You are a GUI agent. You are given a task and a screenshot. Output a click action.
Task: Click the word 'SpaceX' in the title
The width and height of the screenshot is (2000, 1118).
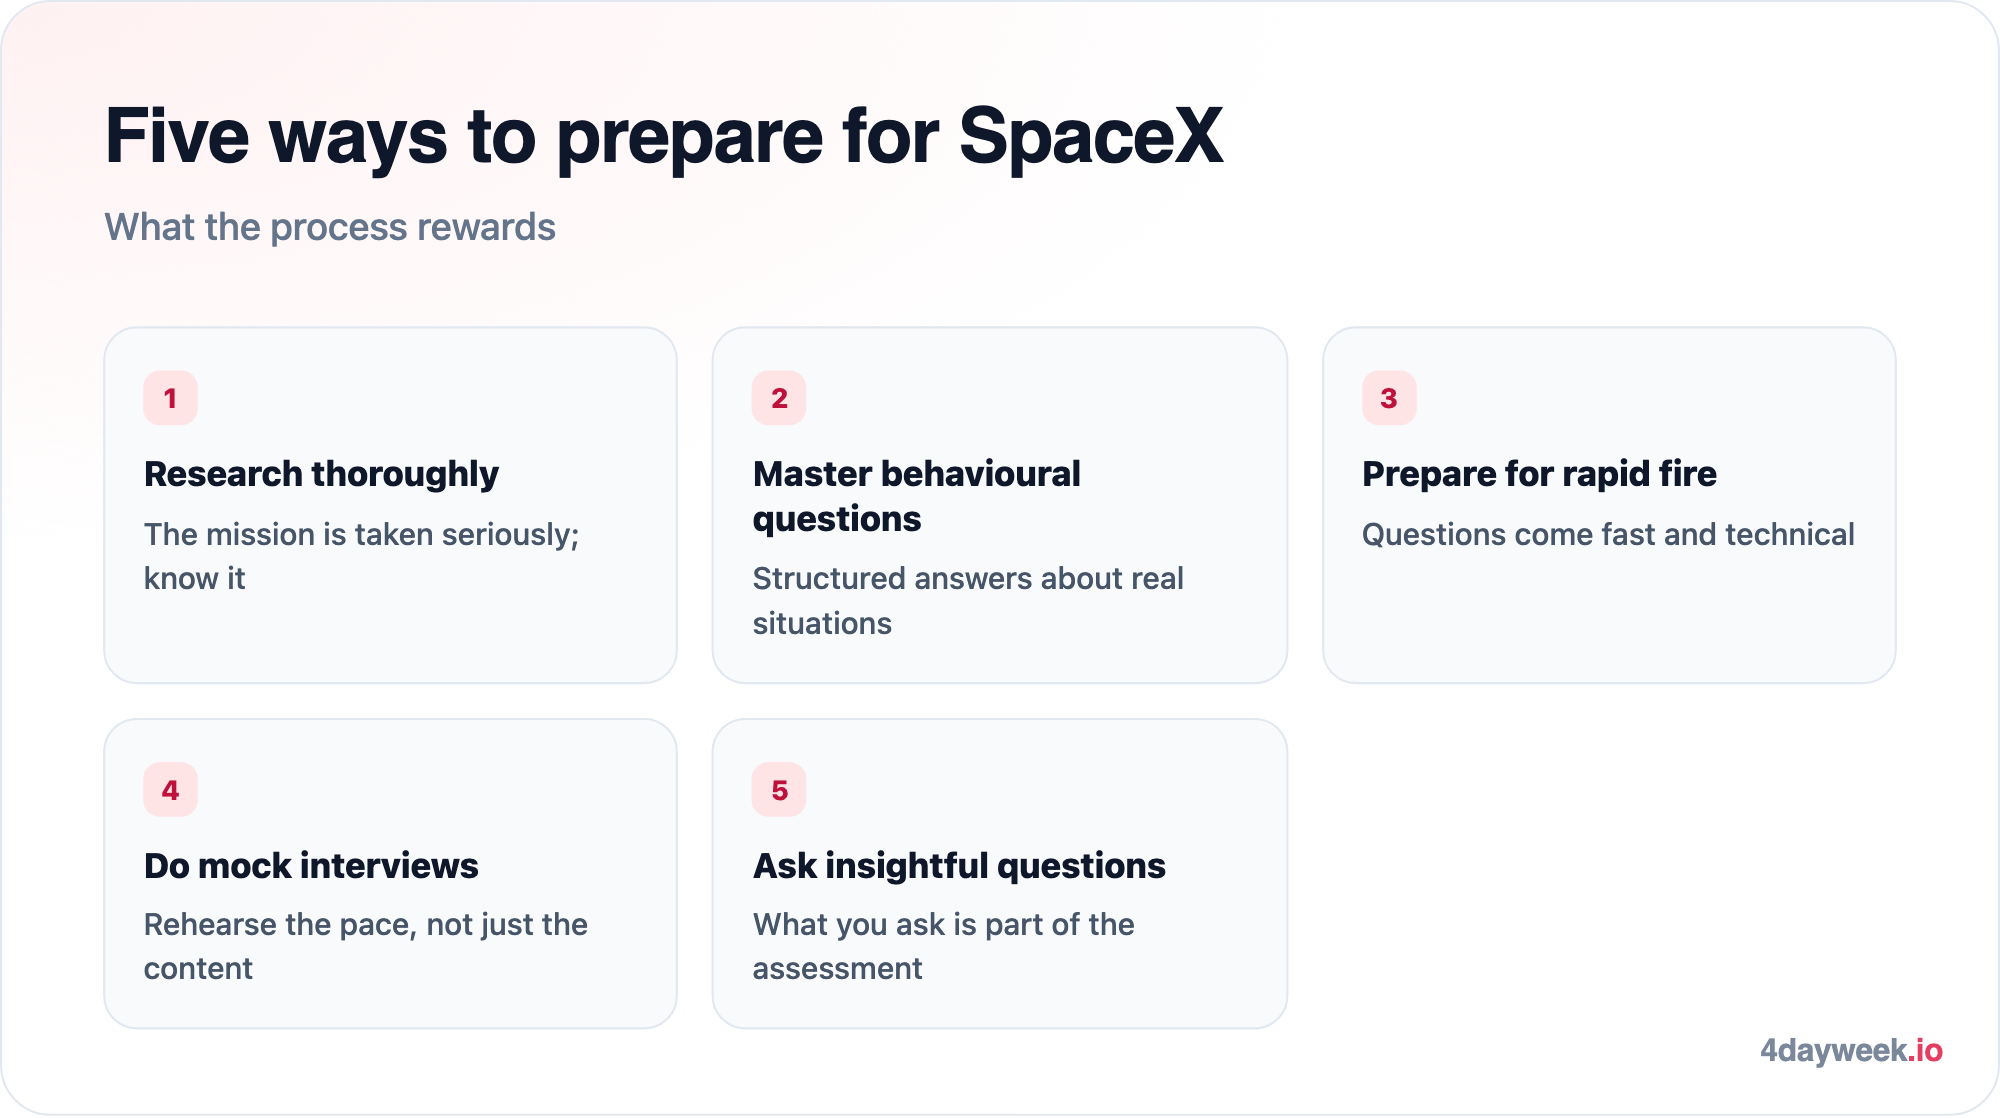click(1091, 136)
